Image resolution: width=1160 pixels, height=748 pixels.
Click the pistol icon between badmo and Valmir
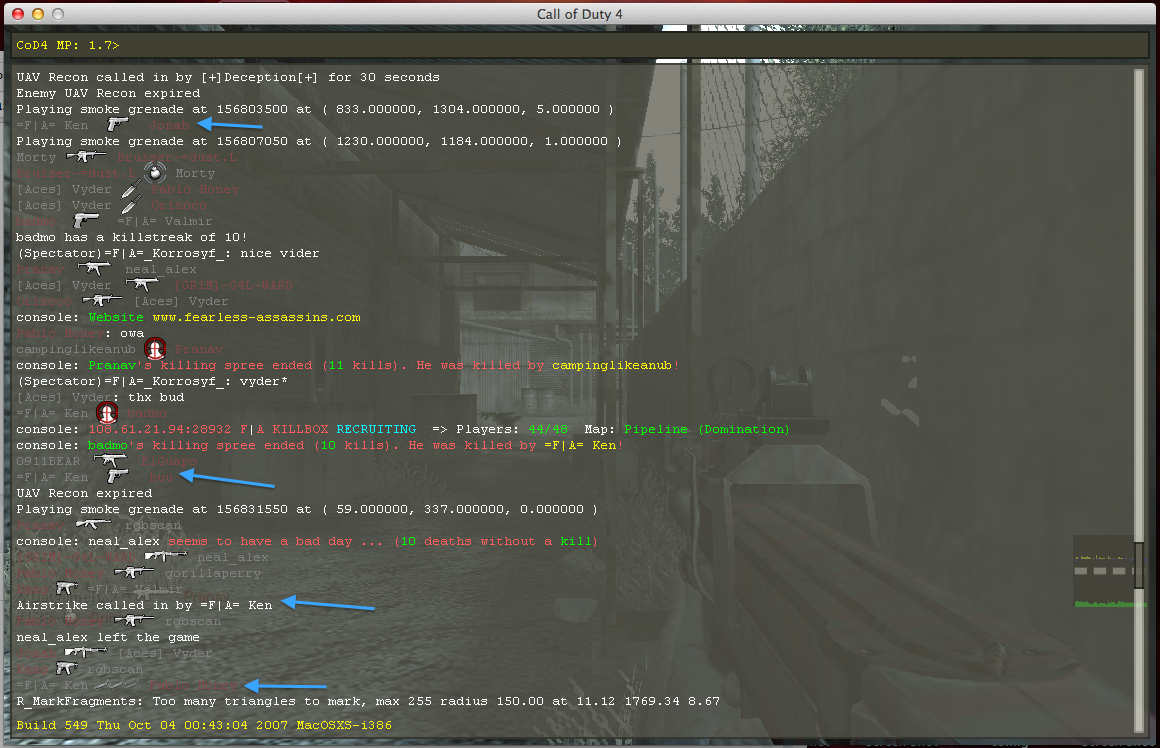click(85, 220)
